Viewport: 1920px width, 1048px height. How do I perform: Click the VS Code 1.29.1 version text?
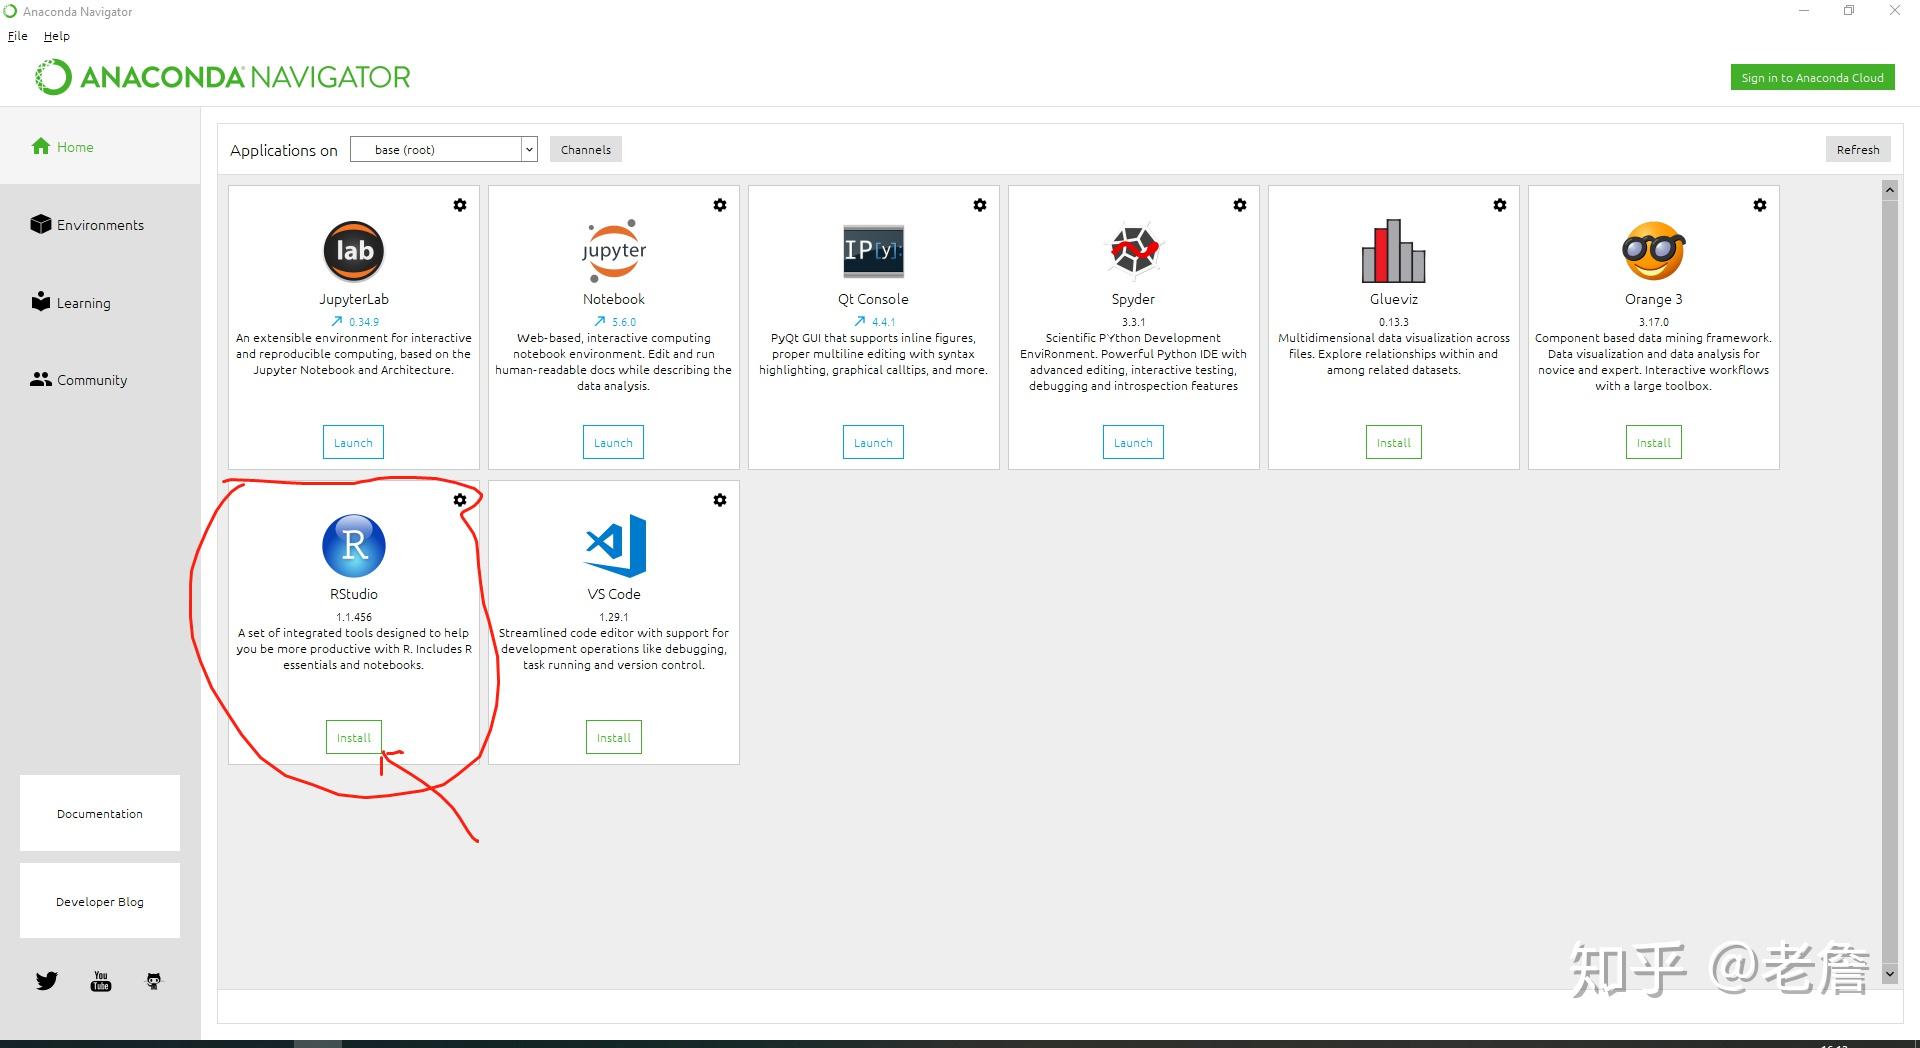tap(614, 617)
